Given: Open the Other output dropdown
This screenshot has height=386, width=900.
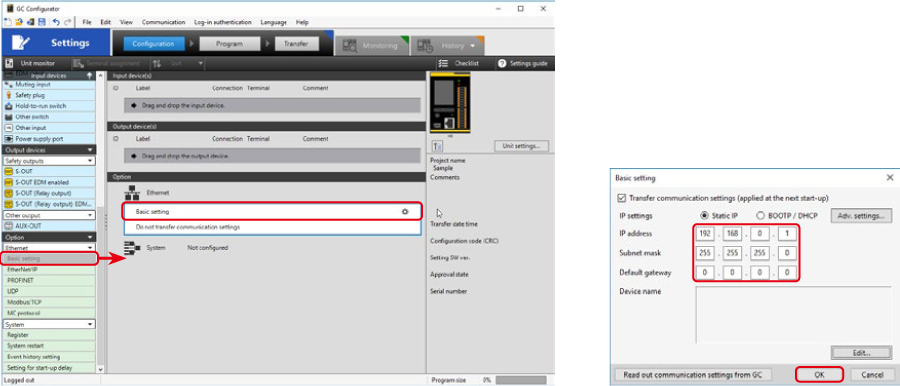Looking at the screenshot, I should pyautogui.click(x=49, y=215).
